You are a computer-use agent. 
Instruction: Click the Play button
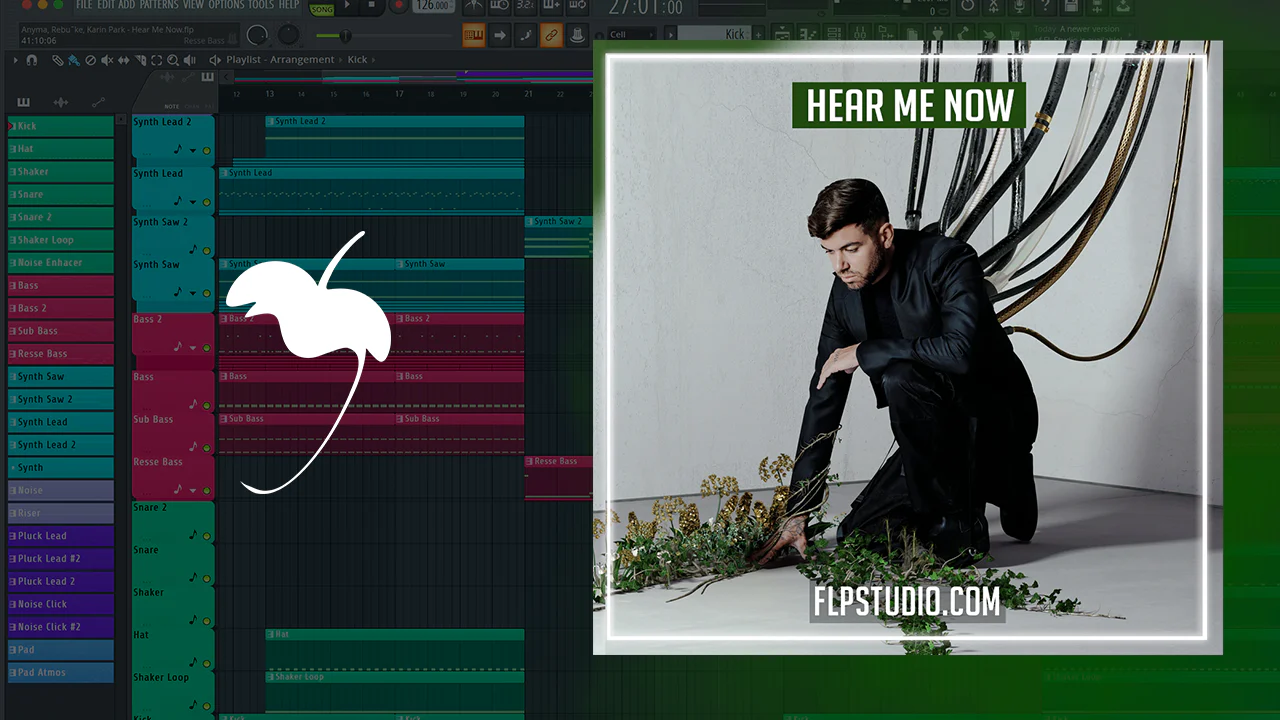tap(347, 5)
